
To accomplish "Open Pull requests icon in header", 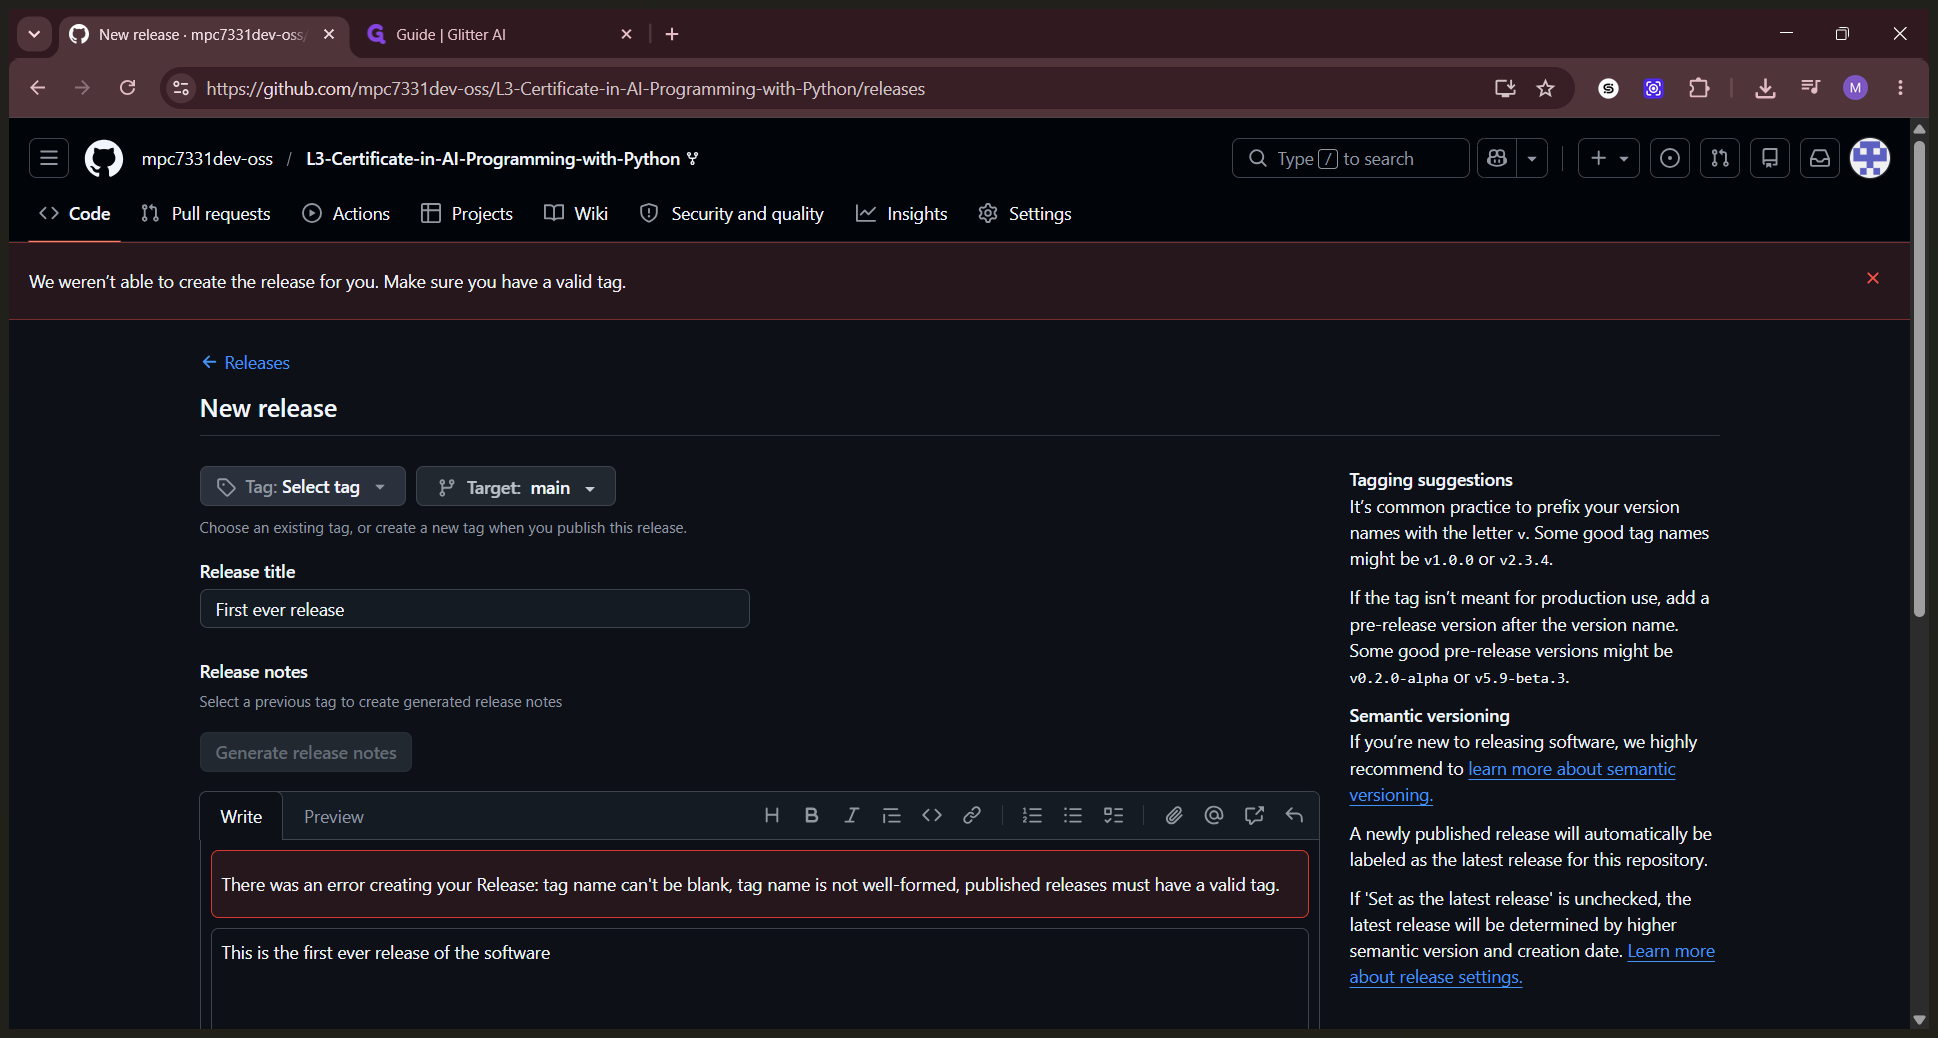I will pyautogui.click(x=1719, y=158).
